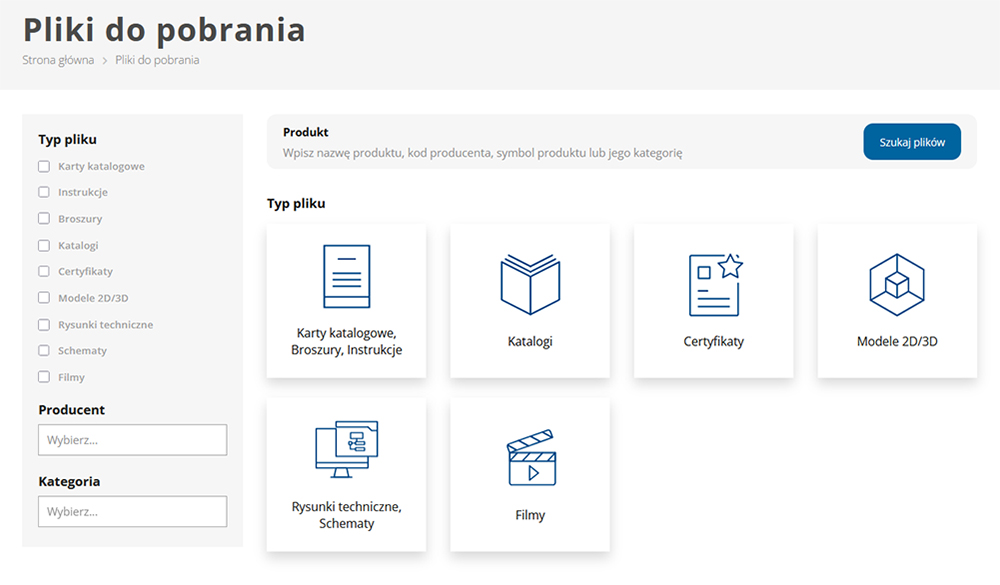
Task: Select the monitor icon for Rysunki techniczne, Schematy
Action: (x=346, y=452)
